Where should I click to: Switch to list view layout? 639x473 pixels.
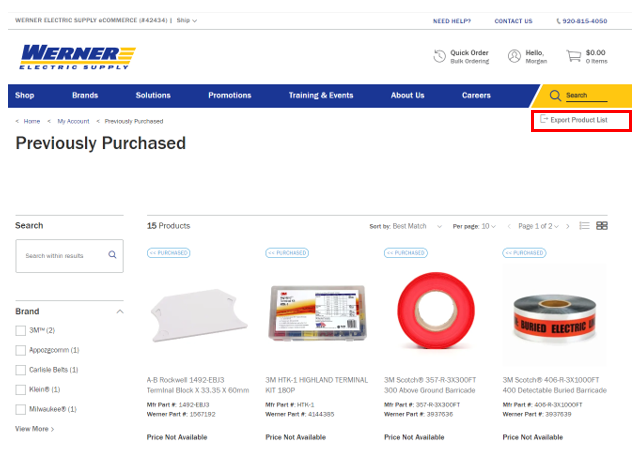pyautogui.click(x=584, y=226)
